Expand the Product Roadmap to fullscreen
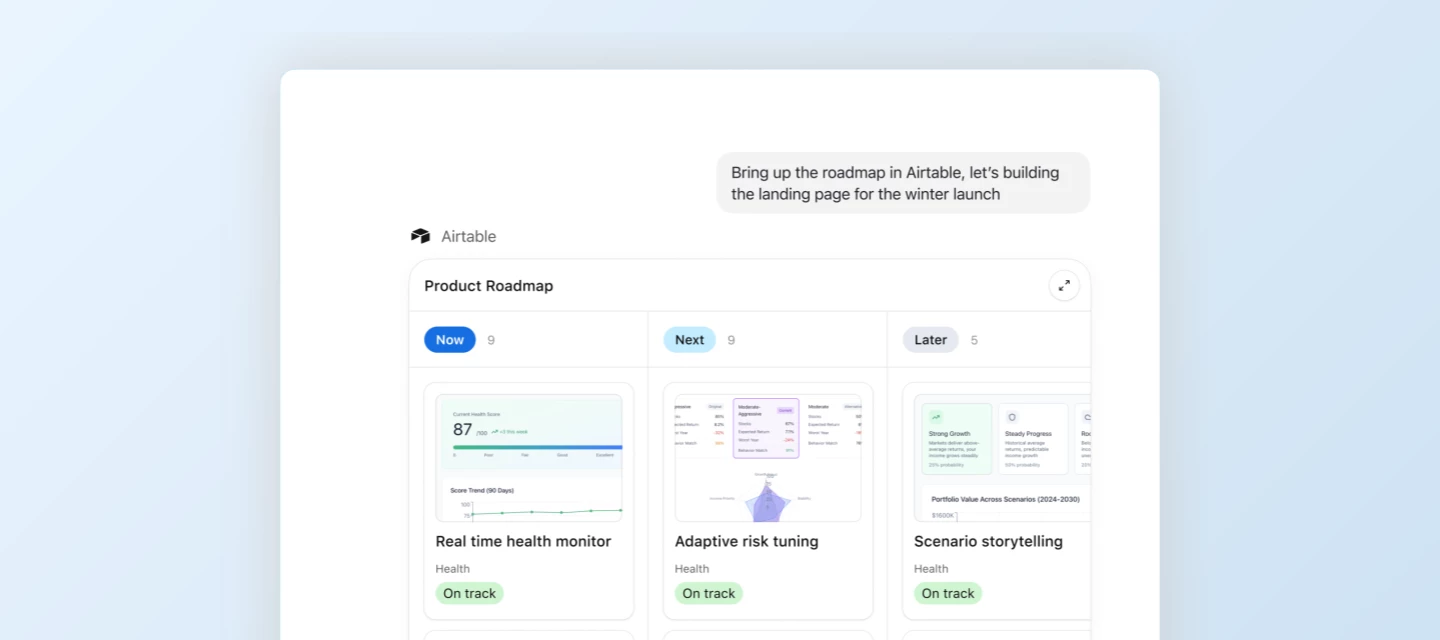The image size is (1440, 640). tap(1064, 285)
